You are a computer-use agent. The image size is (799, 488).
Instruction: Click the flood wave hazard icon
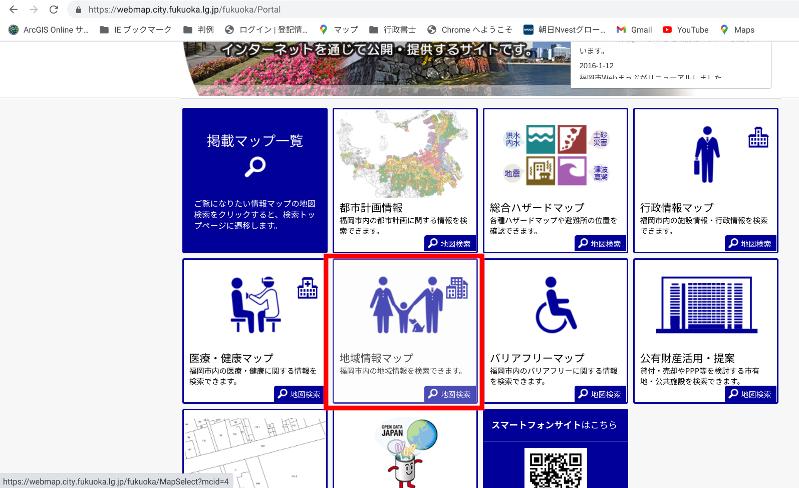[x=540, y=140]
